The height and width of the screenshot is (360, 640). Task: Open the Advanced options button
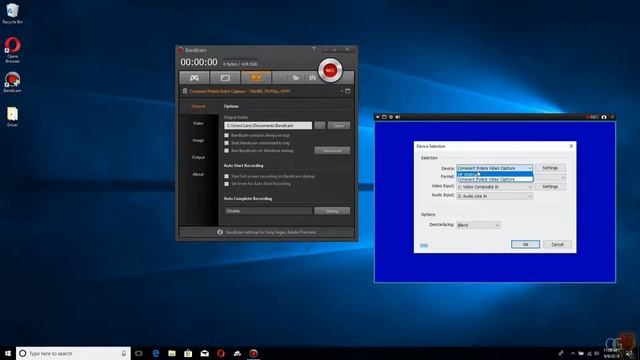tap(332, 151)
